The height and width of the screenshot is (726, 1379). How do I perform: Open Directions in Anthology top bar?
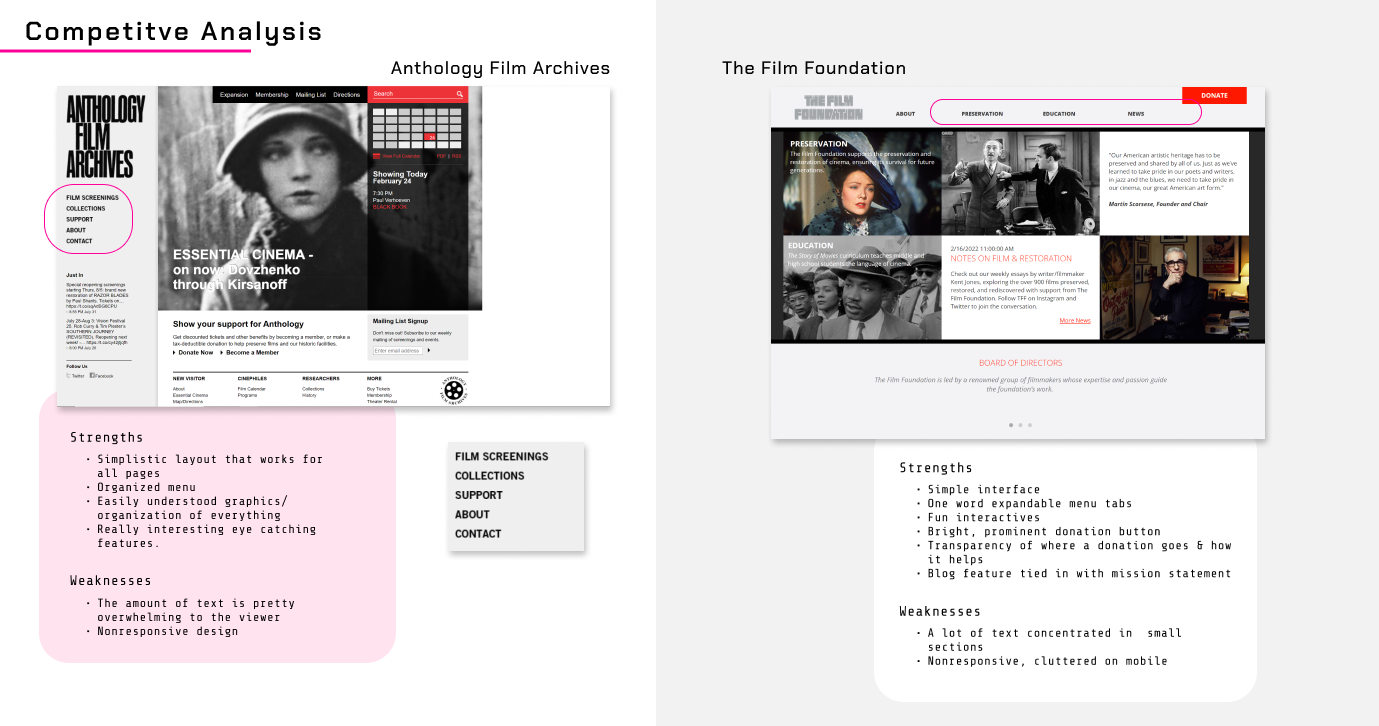point(347,94)
